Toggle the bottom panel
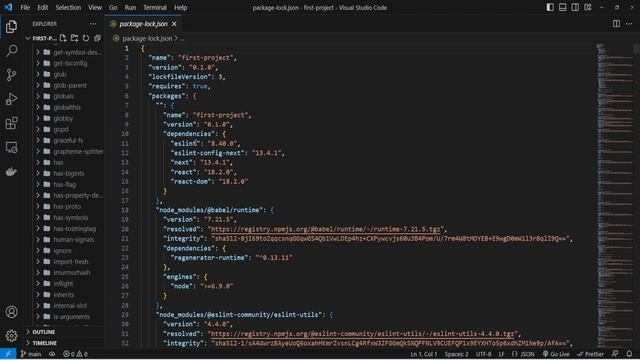 (x=562, y=7)
